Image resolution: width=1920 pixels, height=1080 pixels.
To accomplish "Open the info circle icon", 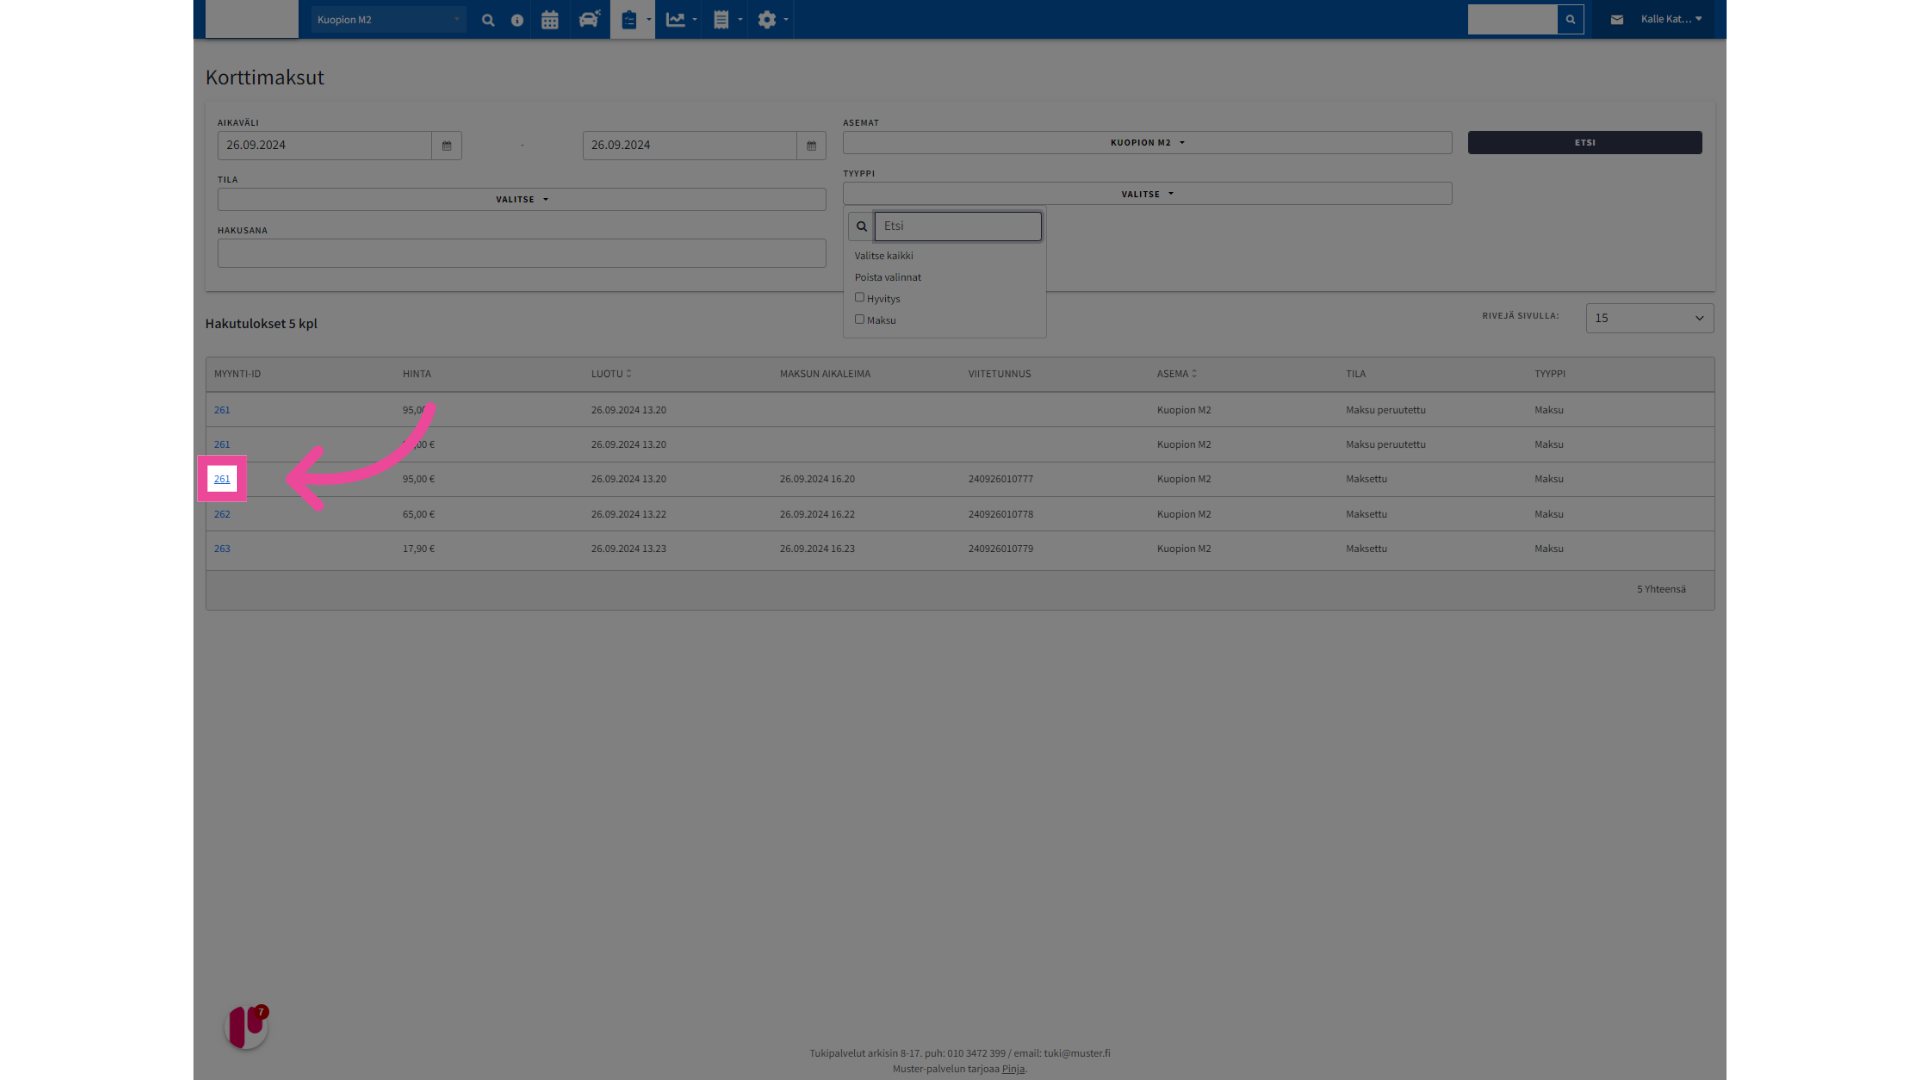I will pyautogui.click(x=517, y=20).
